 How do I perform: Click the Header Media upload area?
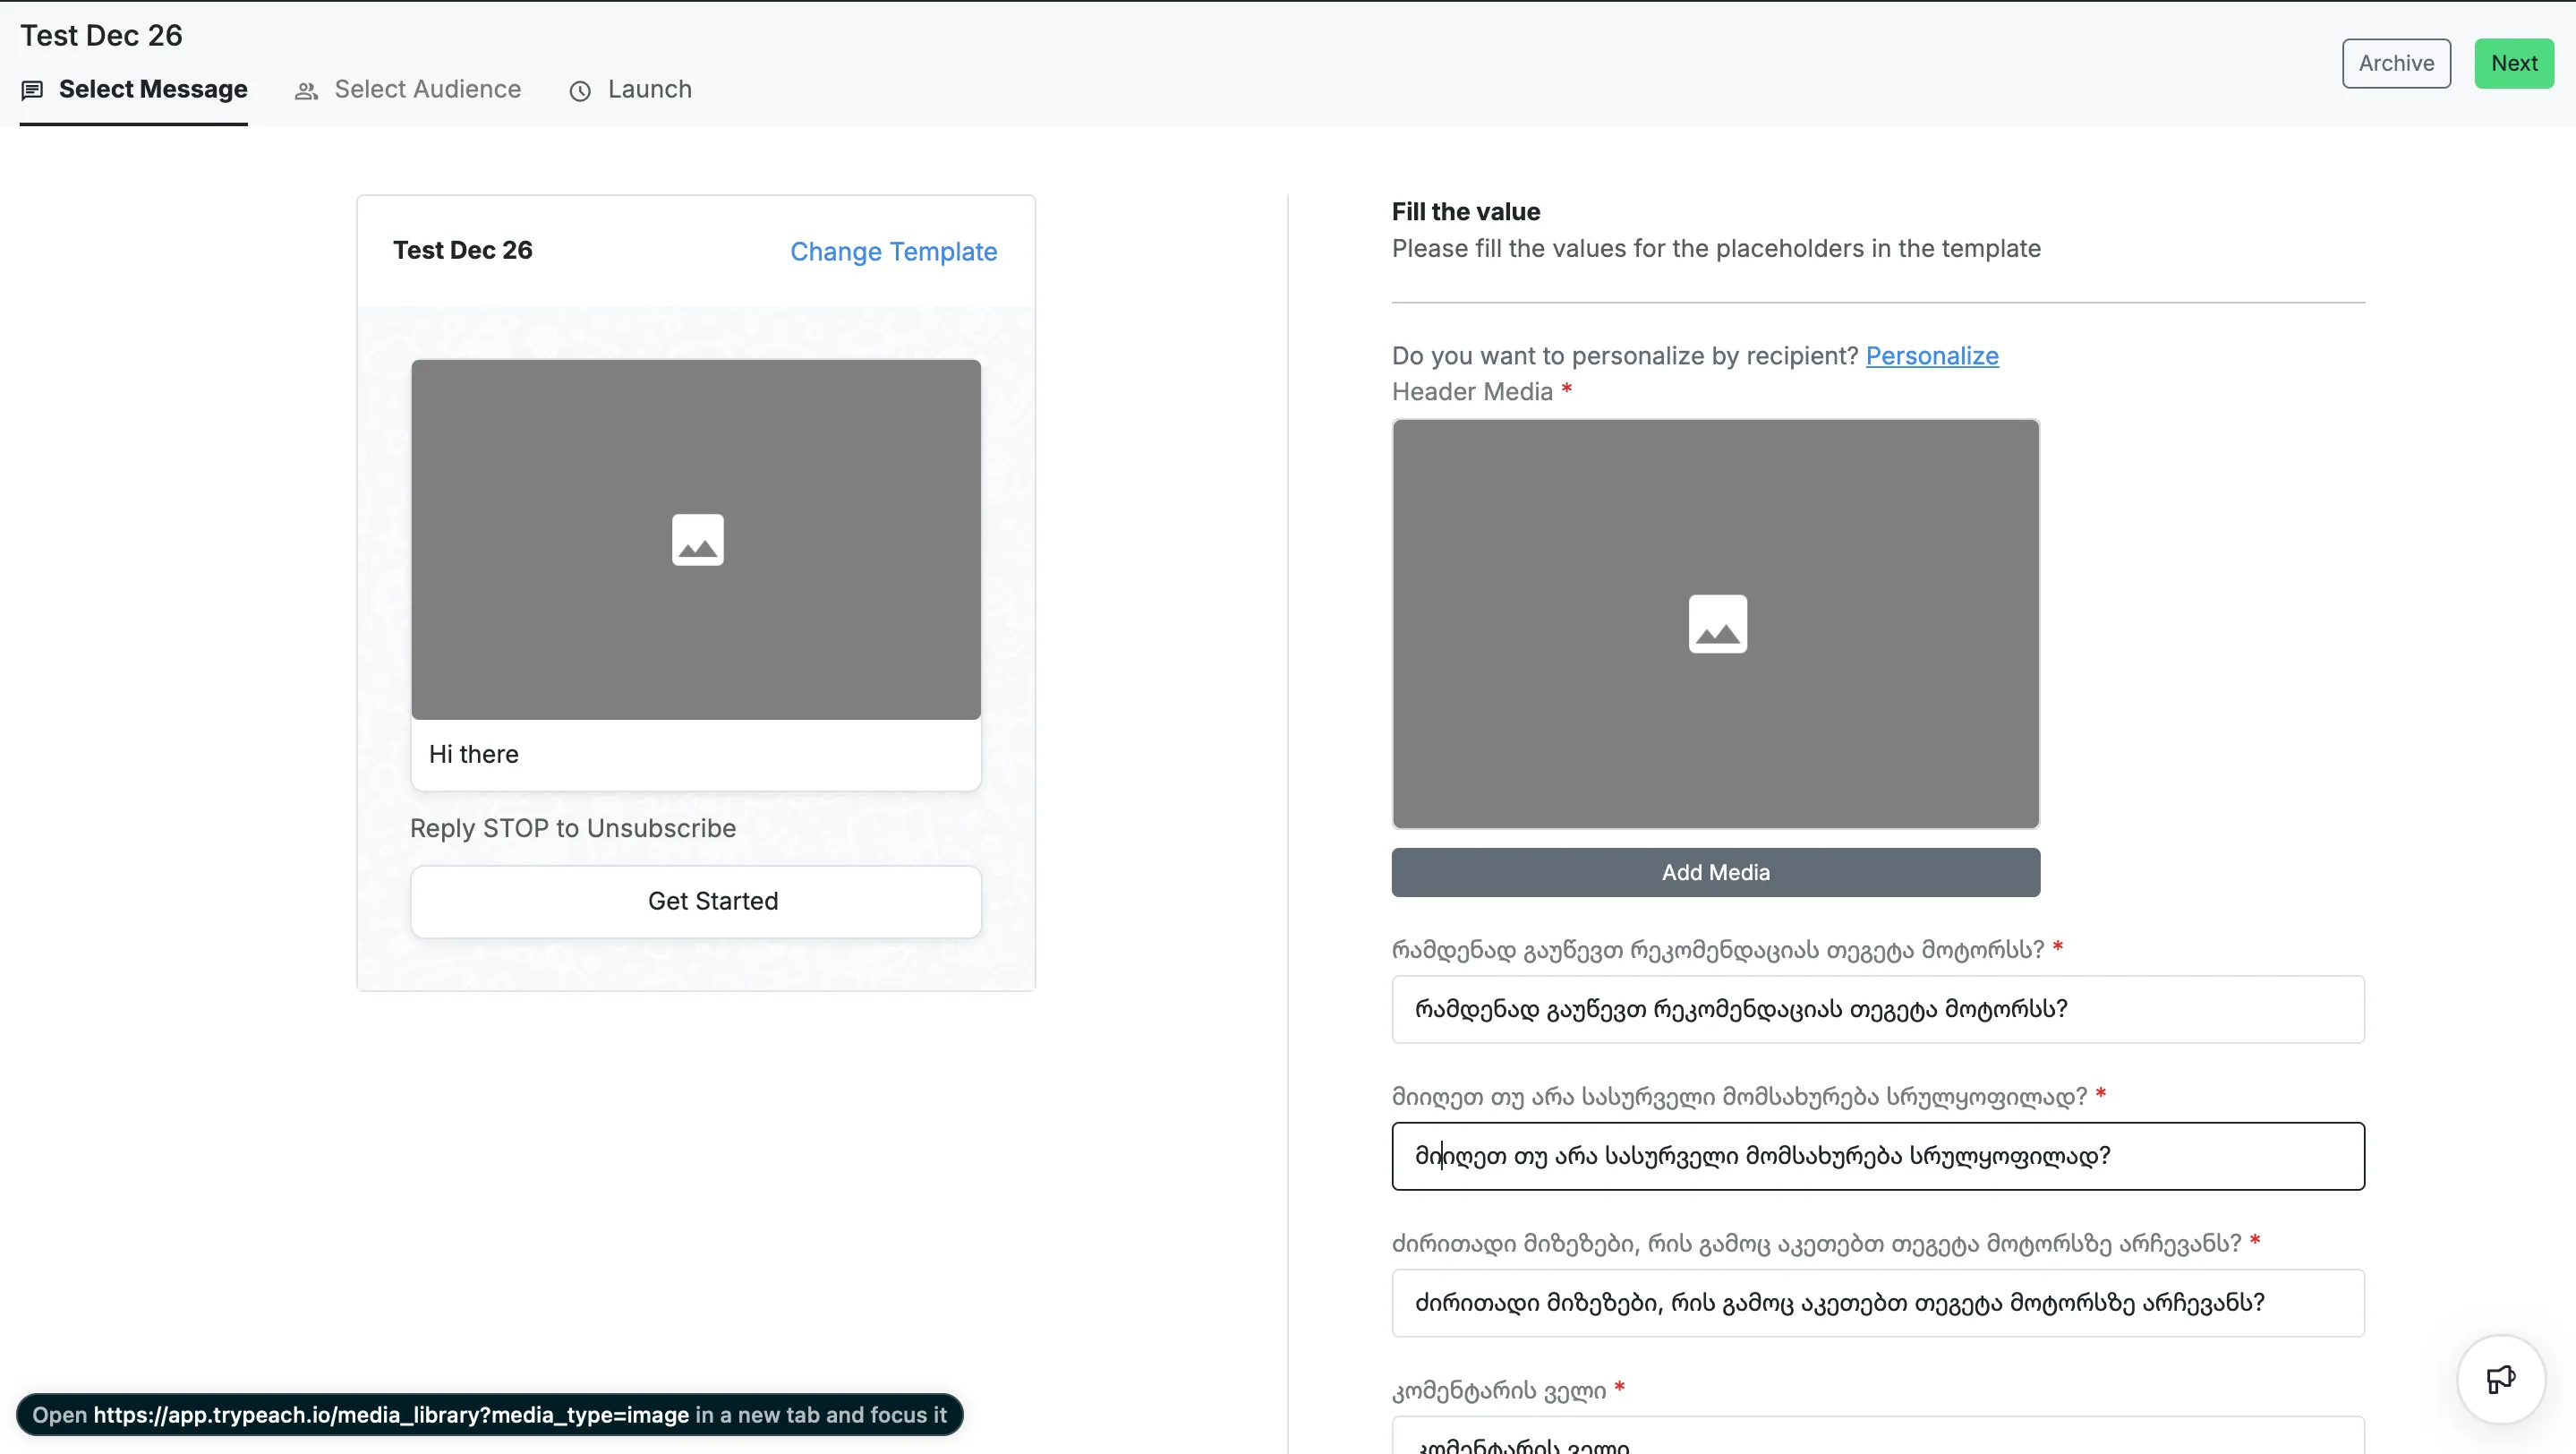(1716, 624)
